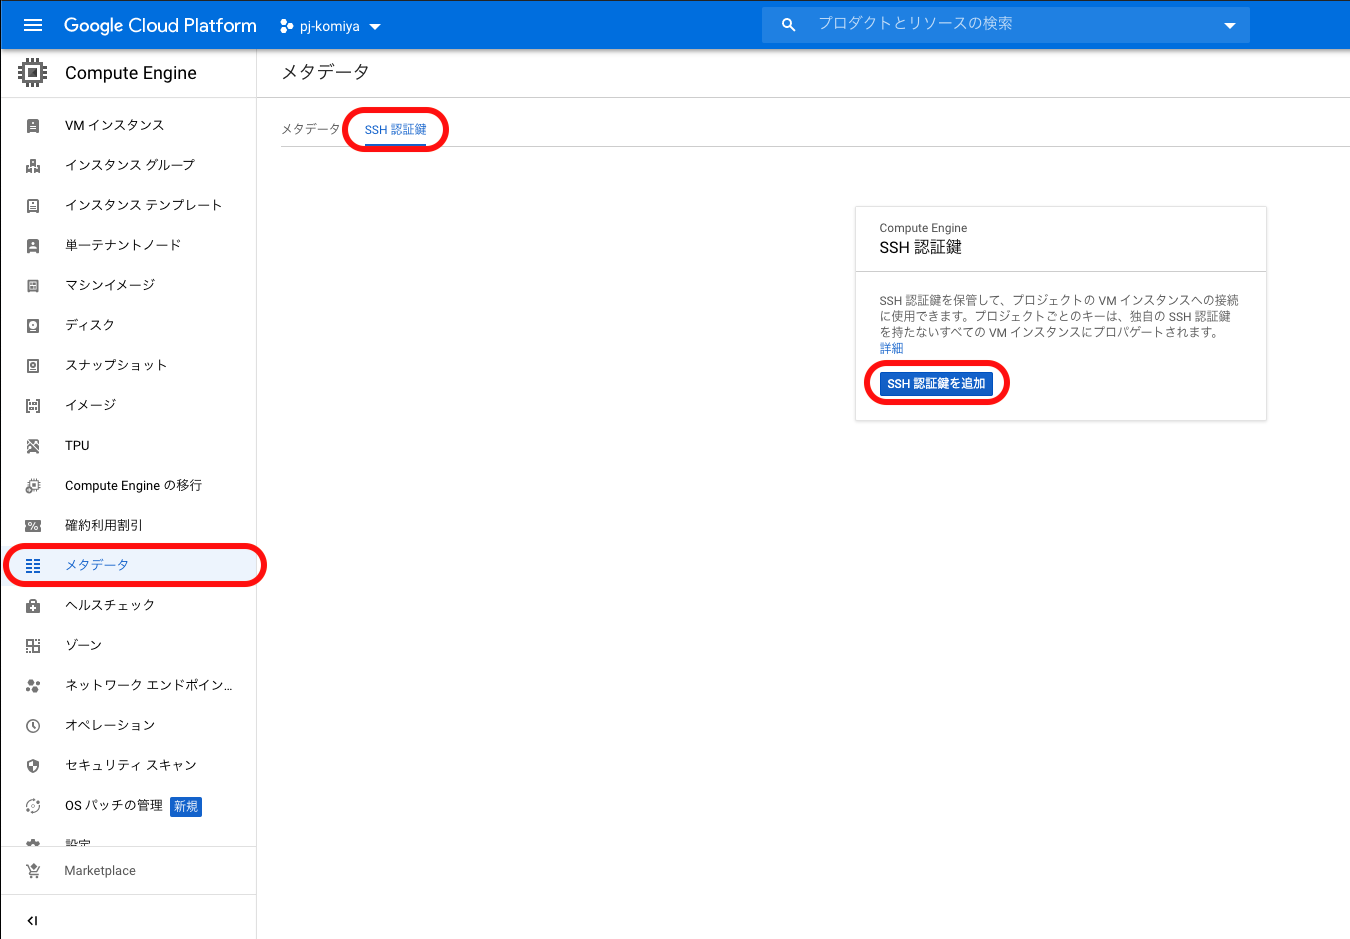Image resolution: width=1350 pixels, height=939 pixels.
Task: Open the SSH 認証鍵 tab
Action: tap(395, 129)
